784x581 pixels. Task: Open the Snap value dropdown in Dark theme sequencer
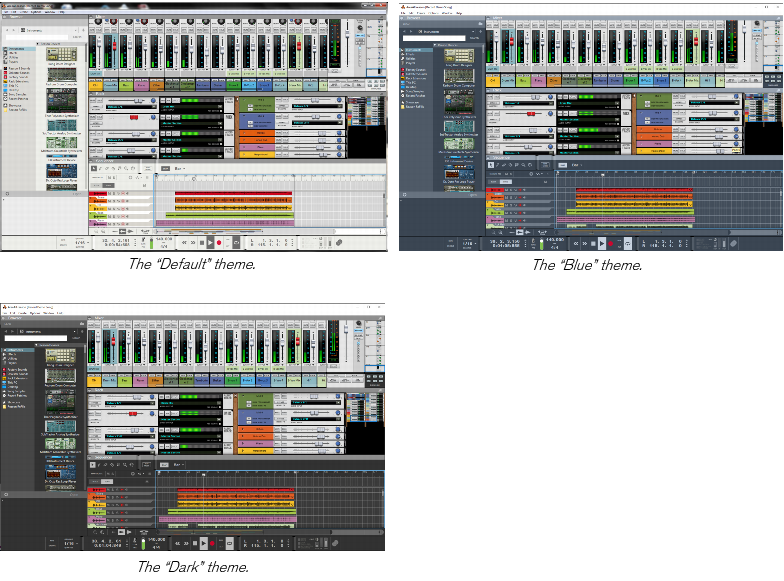tap(180, 465)
